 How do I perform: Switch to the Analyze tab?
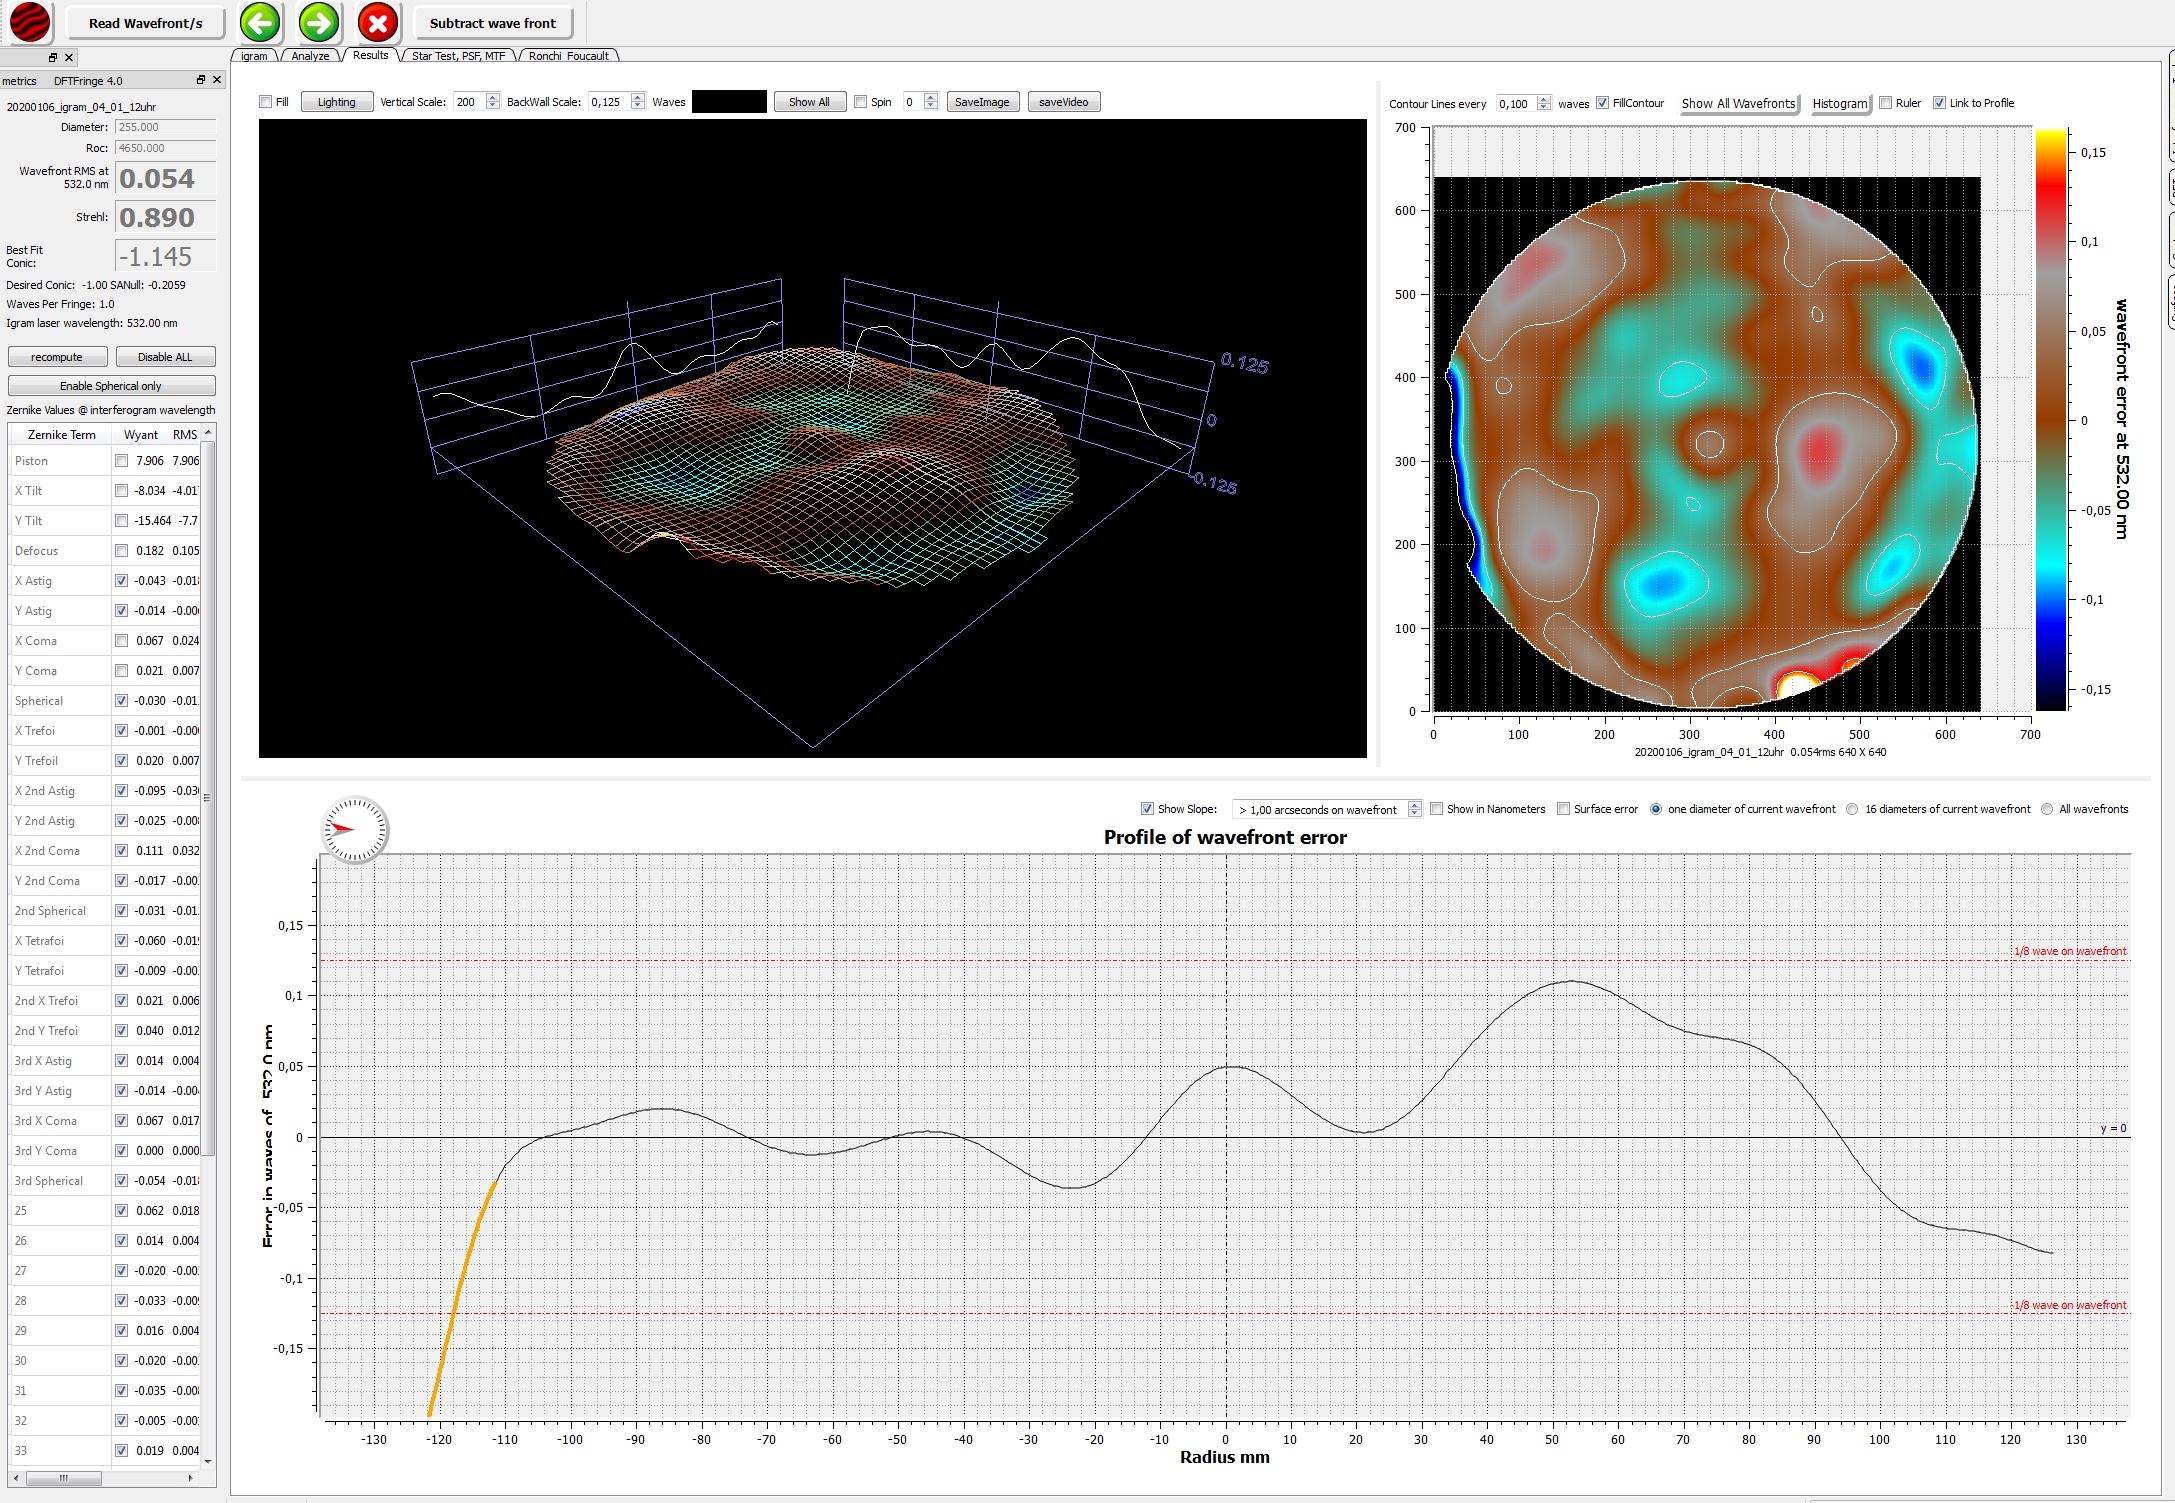[310, 56]
